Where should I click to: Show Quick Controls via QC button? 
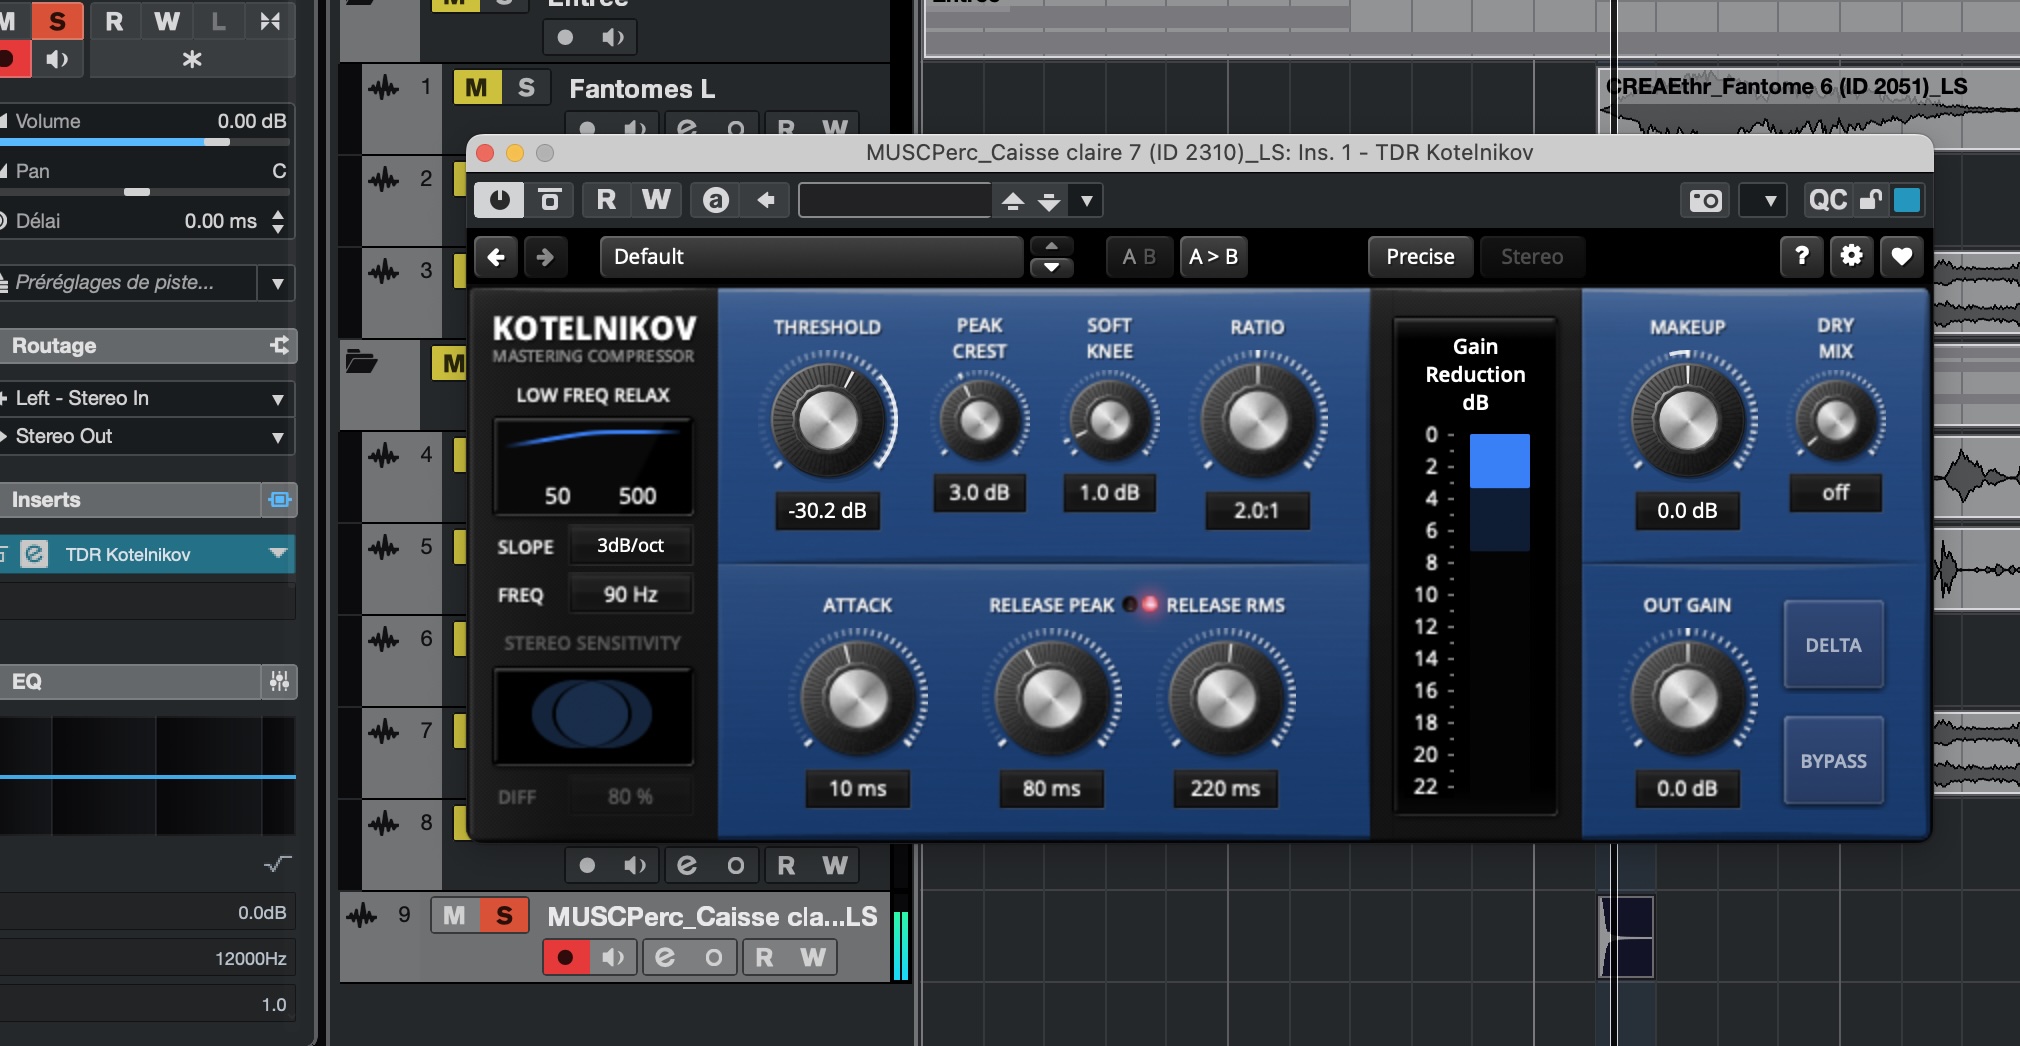click(1828, 200)
